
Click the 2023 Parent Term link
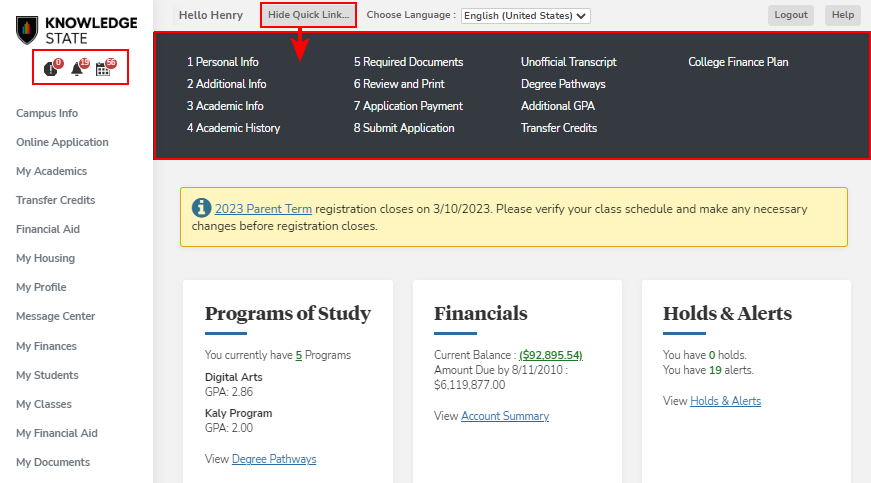click(263, 209)
